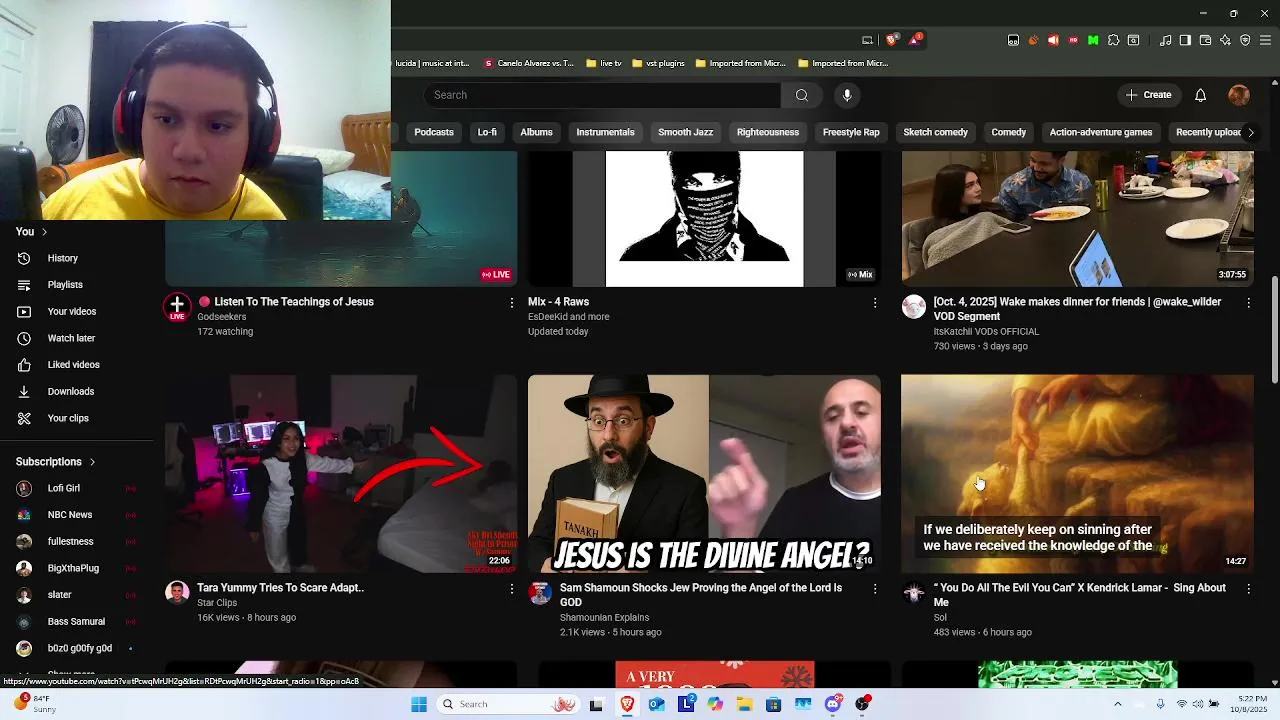Screen dimensions: 1280x720
Task: Expand the Subscriptions section
Action: pos(56,462)
